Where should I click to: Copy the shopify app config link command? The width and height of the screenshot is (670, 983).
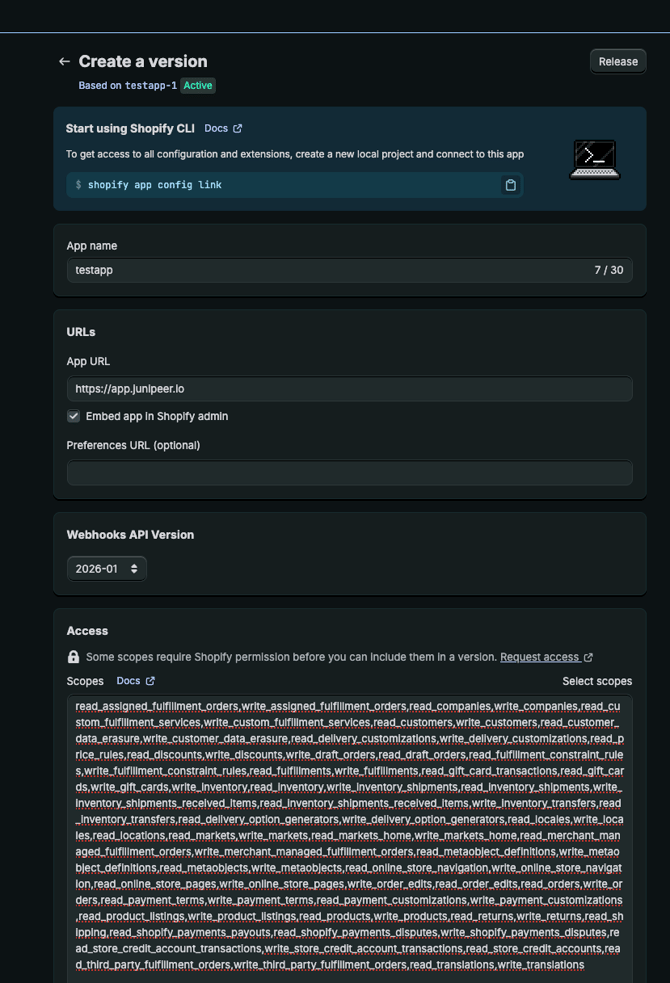tap(510, 185)
